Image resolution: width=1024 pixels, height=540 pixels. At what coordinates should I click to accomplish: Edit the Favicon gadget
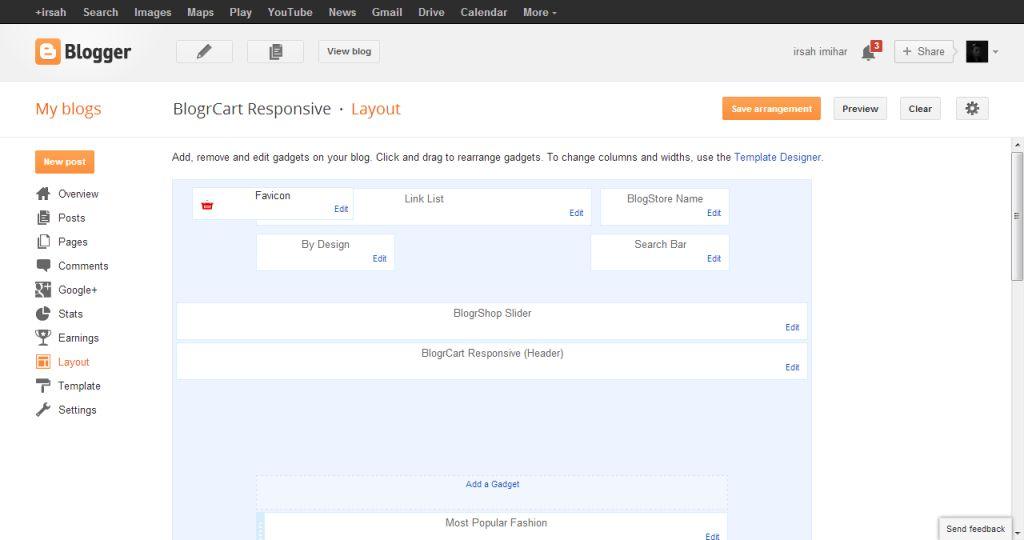click(341, 209)
